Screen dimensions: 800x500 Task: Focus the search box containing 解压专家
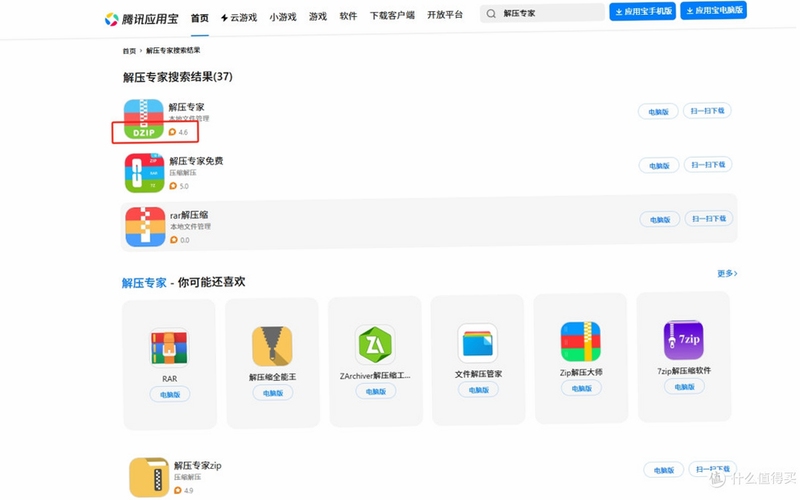click(x=542, y=13)
